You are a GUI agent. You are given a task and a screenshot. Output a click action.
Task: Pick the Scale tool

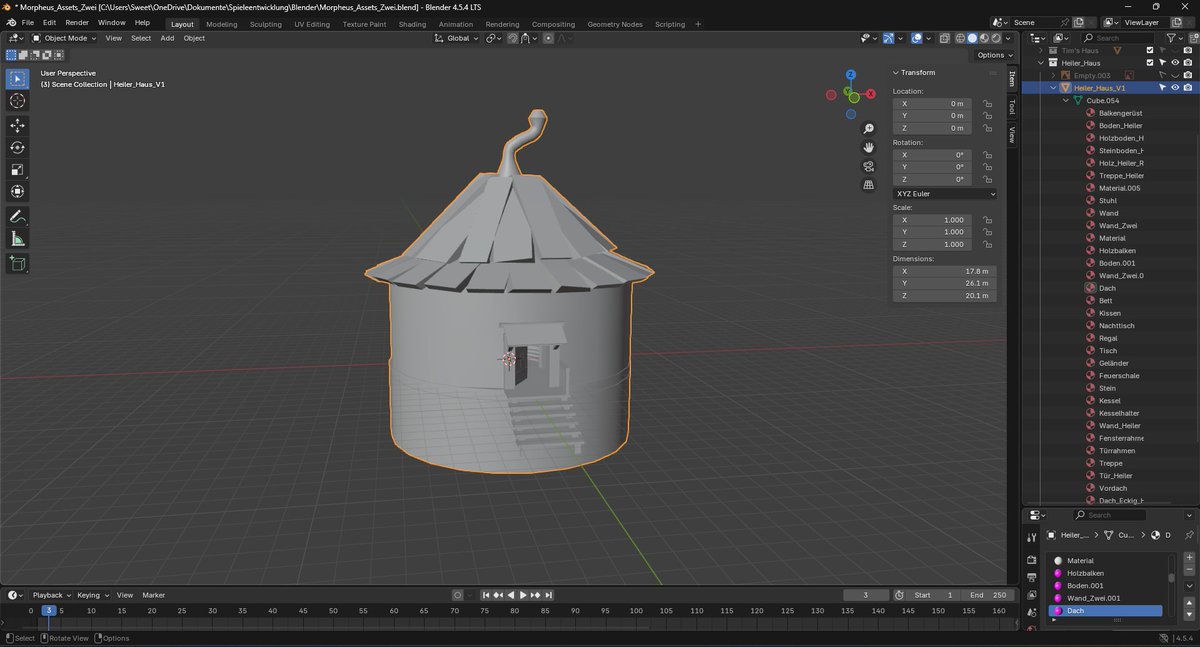tap(17, 169)
